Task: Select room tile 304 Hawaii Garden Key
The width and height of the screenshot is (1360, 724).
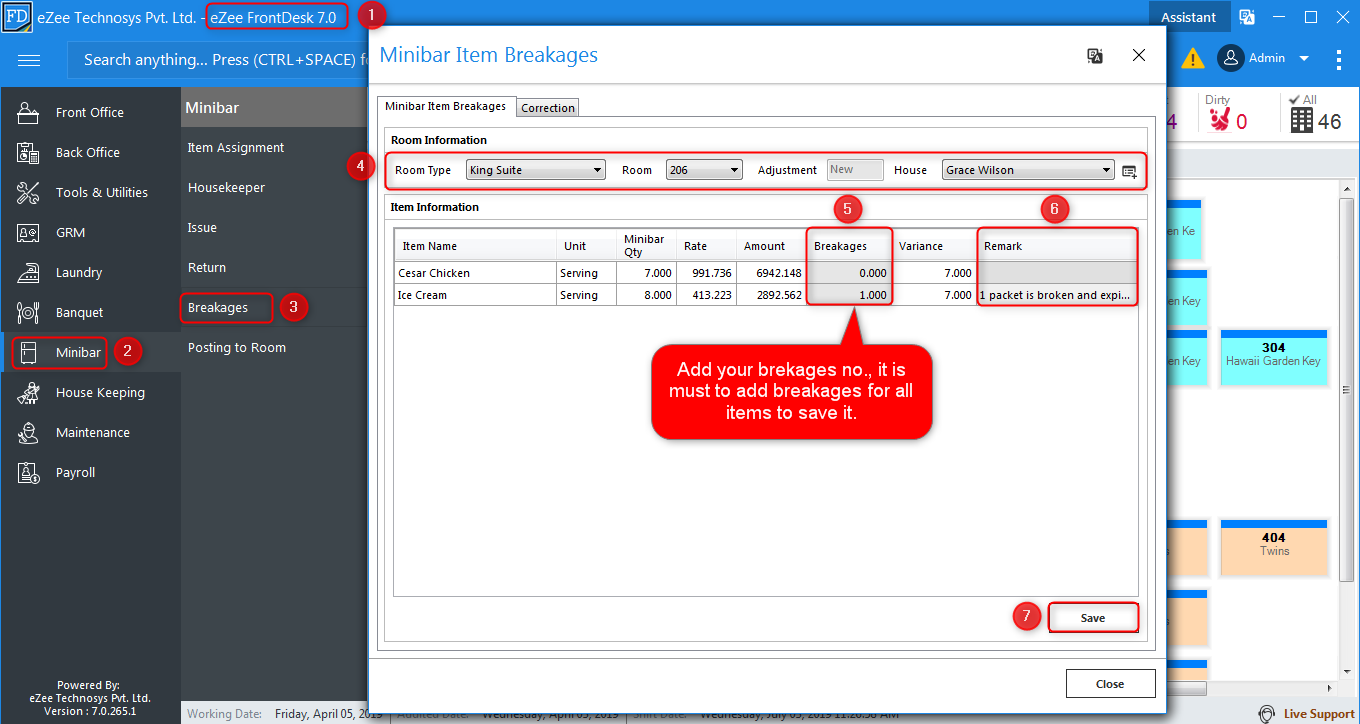Action: pos(1273,360)
